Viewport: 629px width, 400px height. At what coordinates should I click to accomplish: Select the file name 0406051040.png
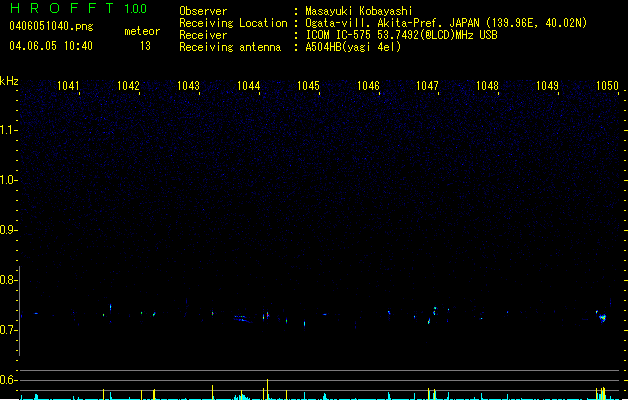coord(51,27)
